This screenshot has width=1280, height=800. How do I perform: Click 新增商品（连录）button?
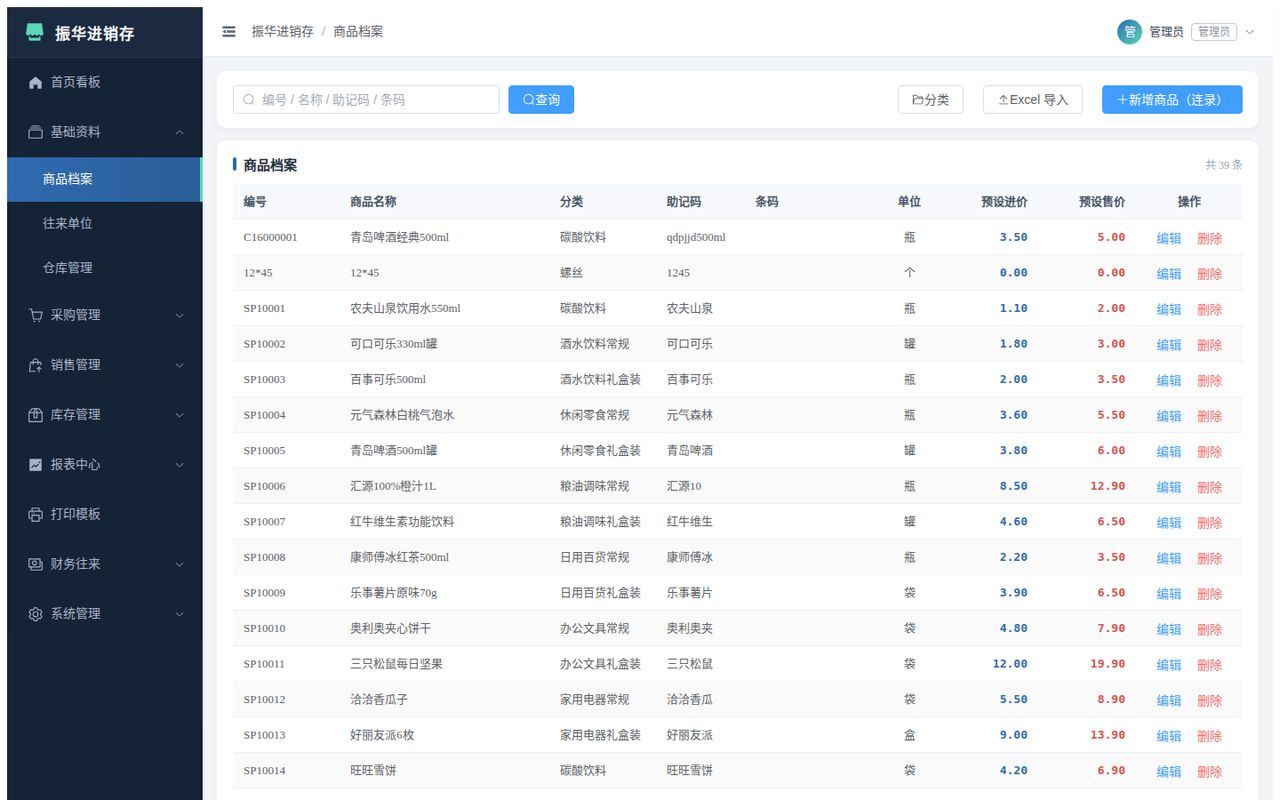1172,99
